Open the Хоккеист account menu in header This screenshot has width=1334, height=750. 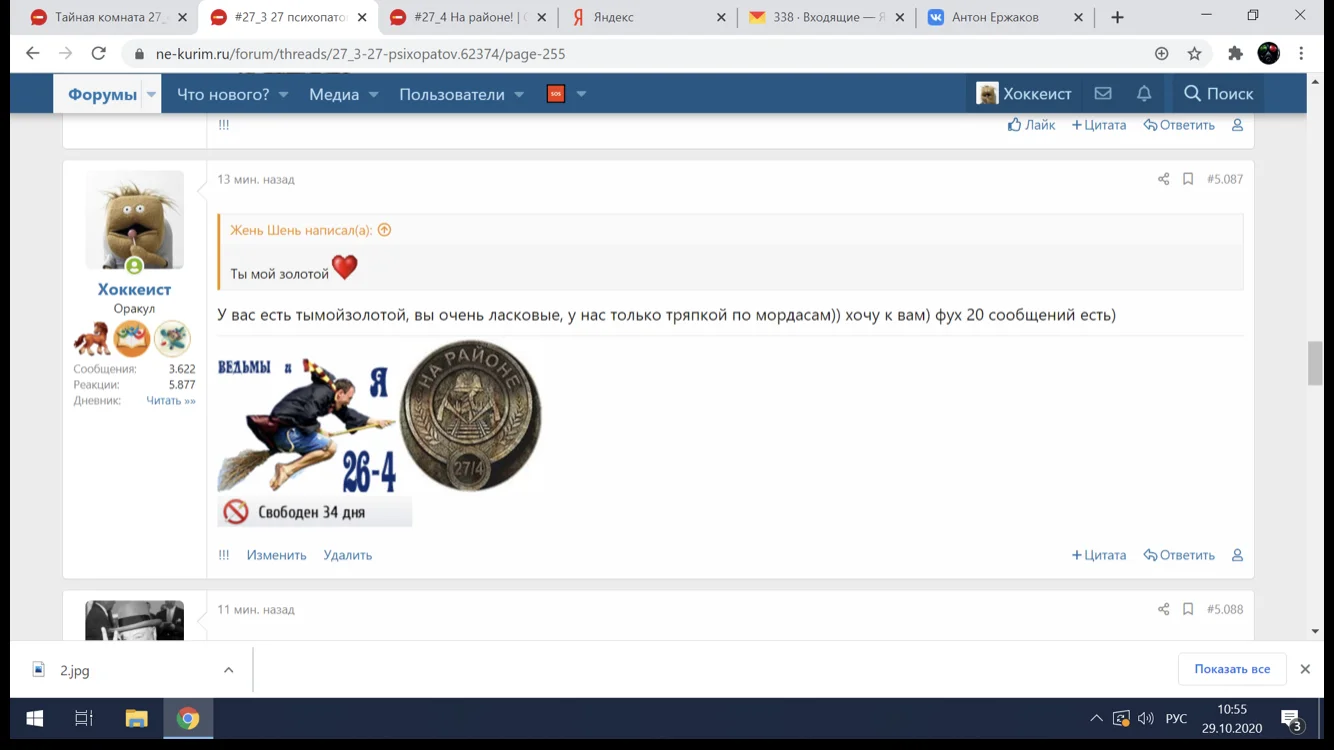tap(1024, 93)
